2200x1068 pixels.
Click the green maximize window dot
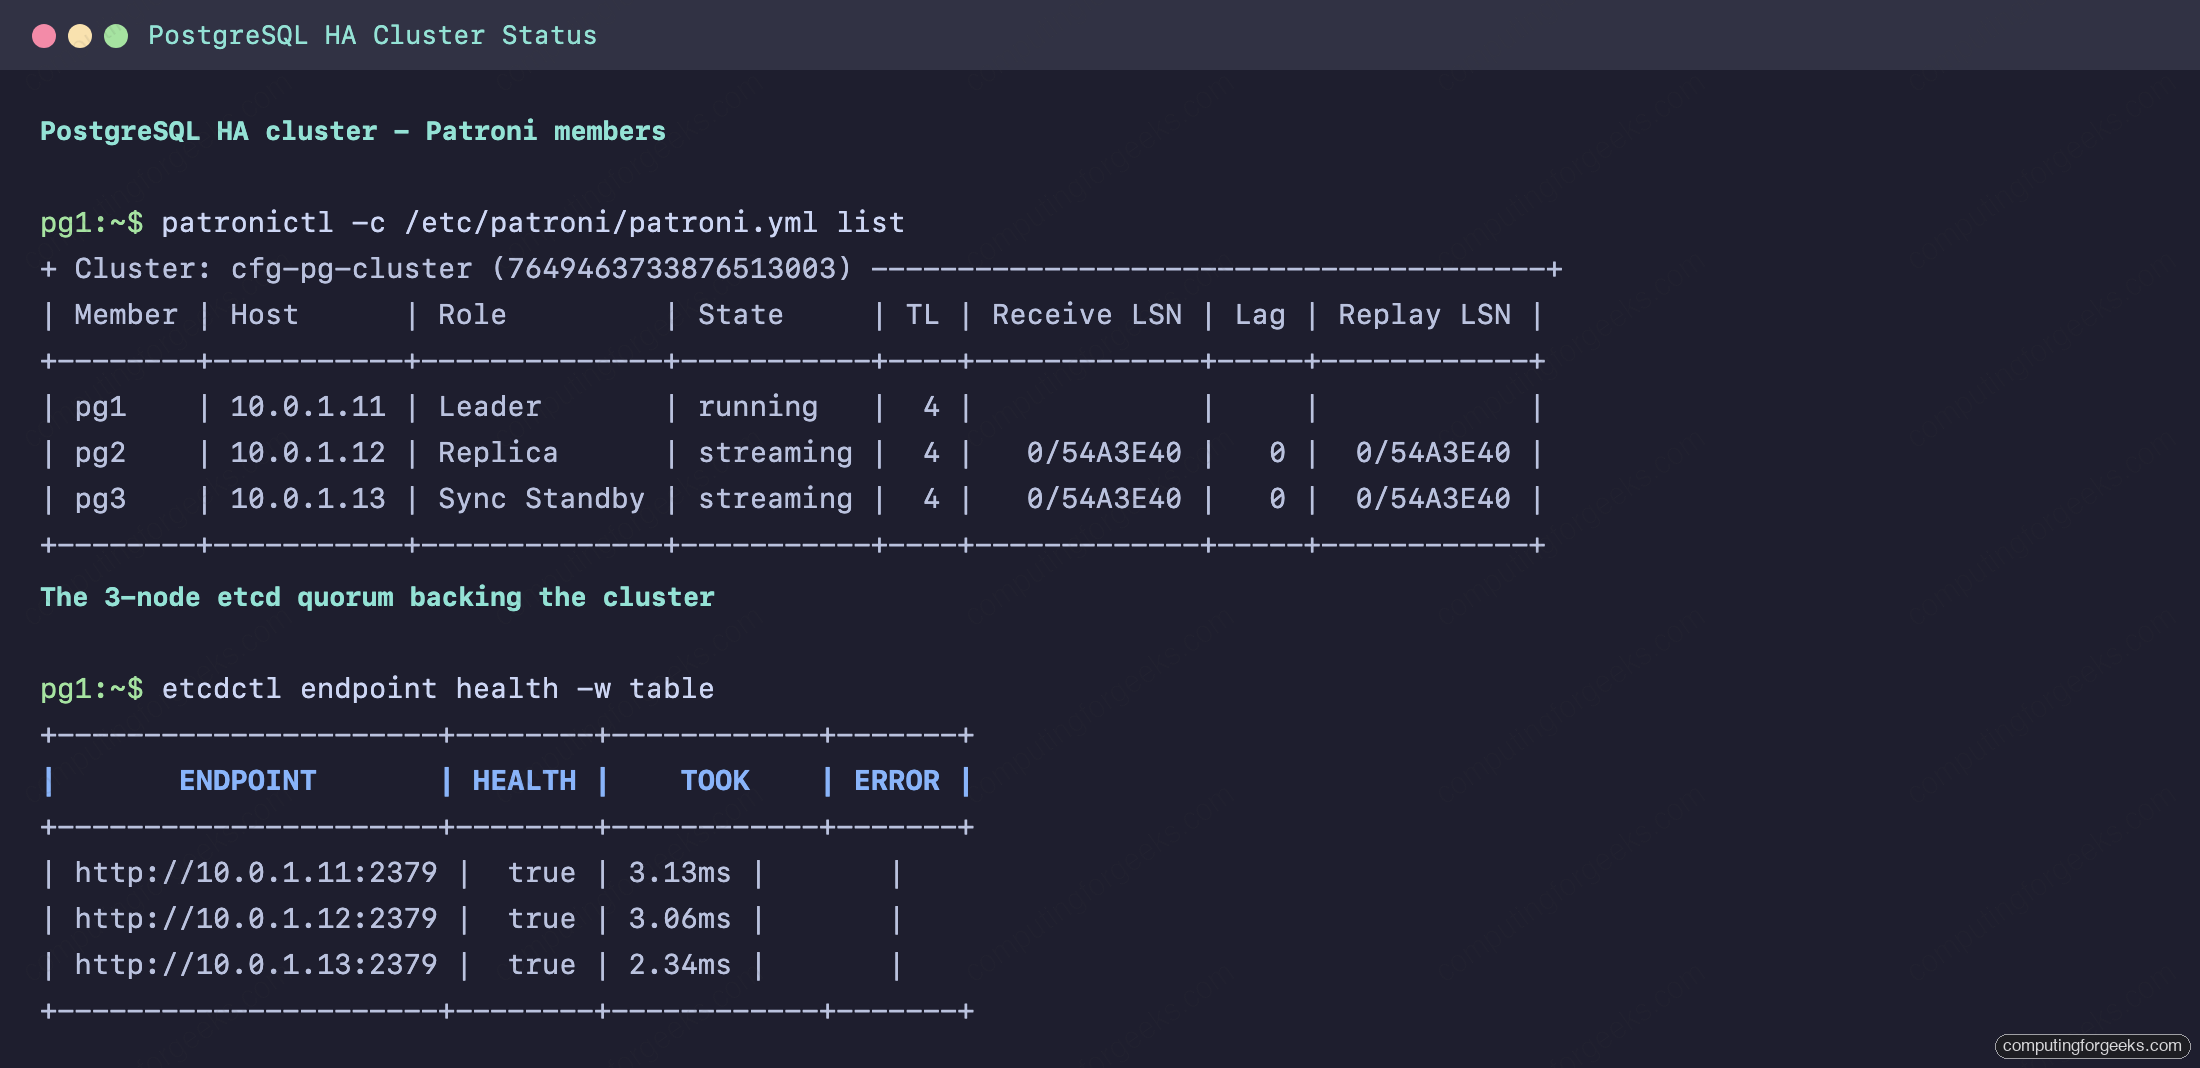(x=116, y=36)
